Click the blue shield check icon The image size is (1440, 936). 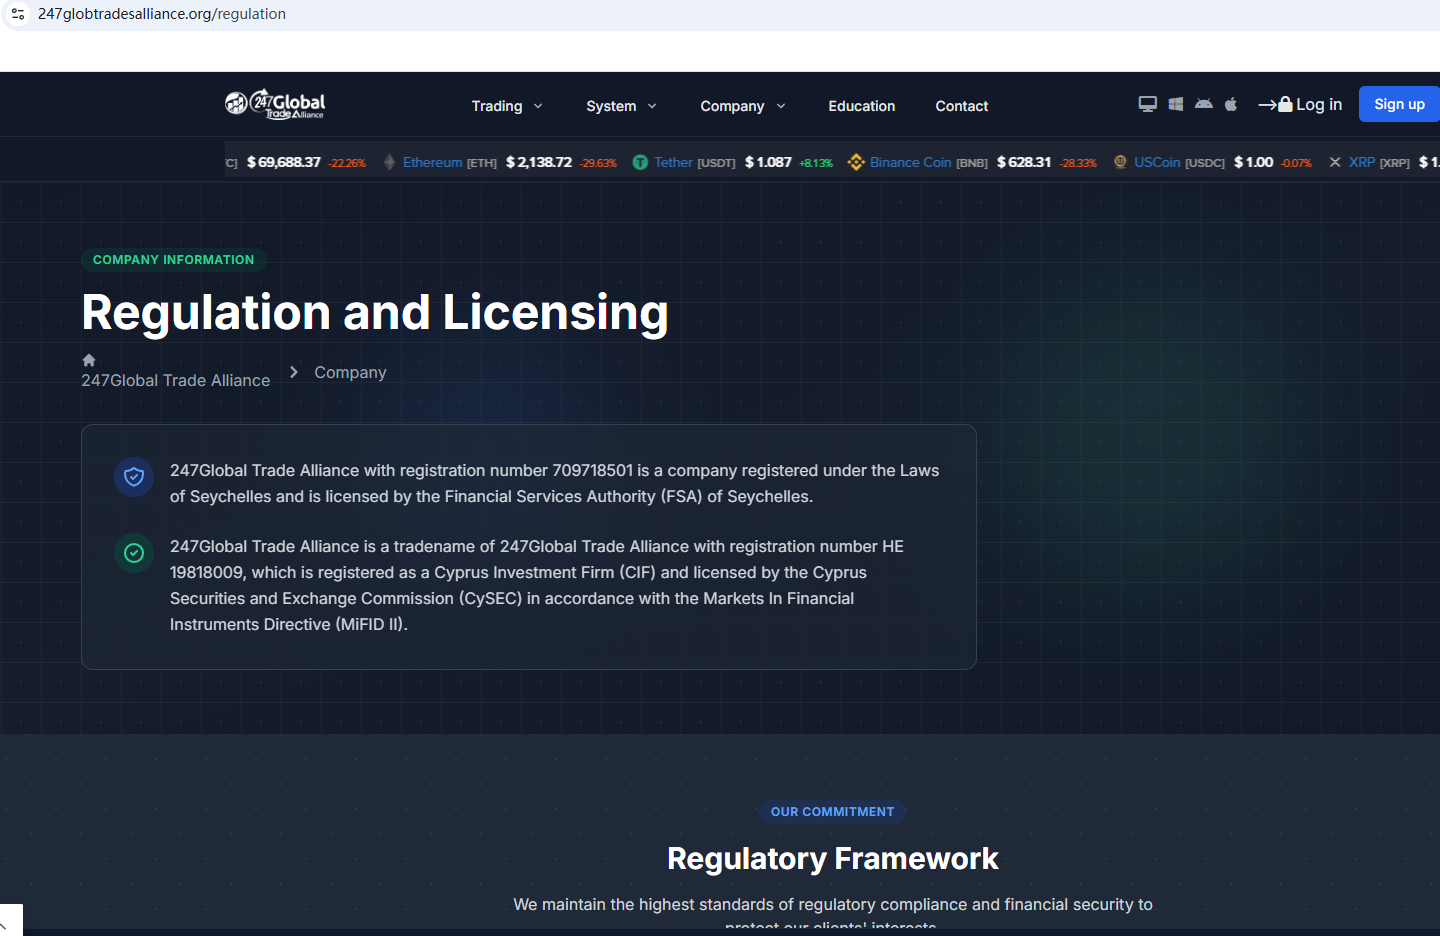(134, 477)
